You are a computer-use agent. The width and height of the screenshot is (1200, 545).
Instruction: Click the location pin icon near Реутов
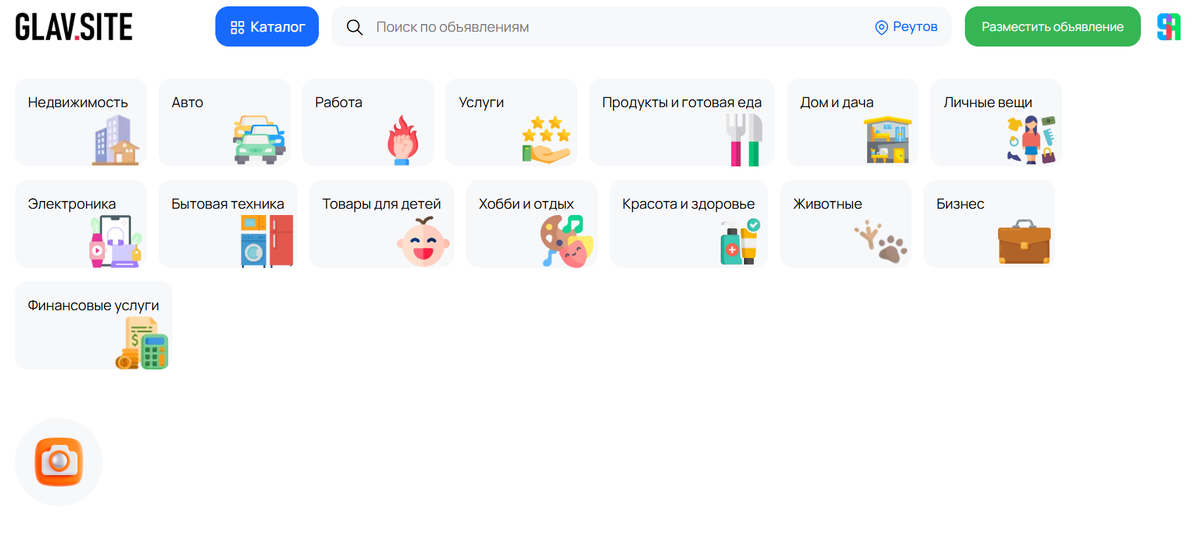click(881, 27)
